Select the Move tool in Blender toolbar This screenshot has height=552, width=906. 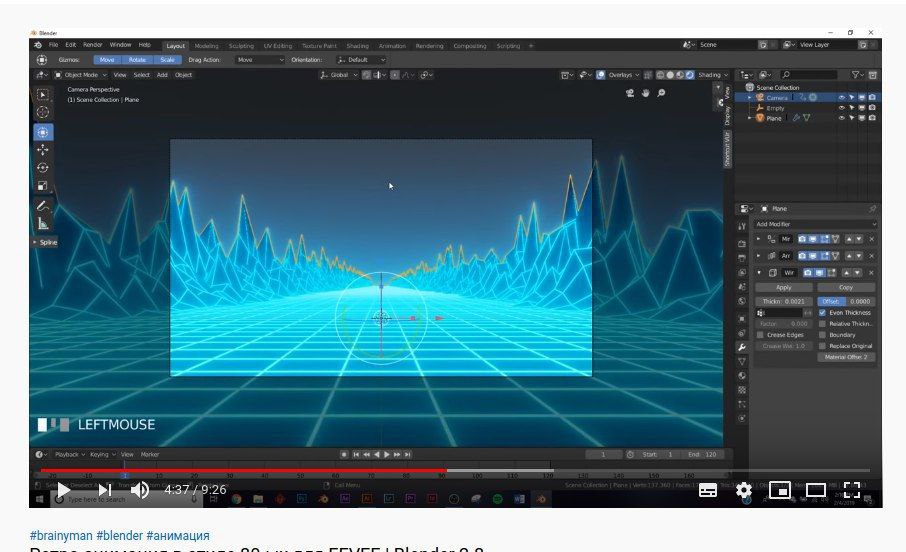43,150
